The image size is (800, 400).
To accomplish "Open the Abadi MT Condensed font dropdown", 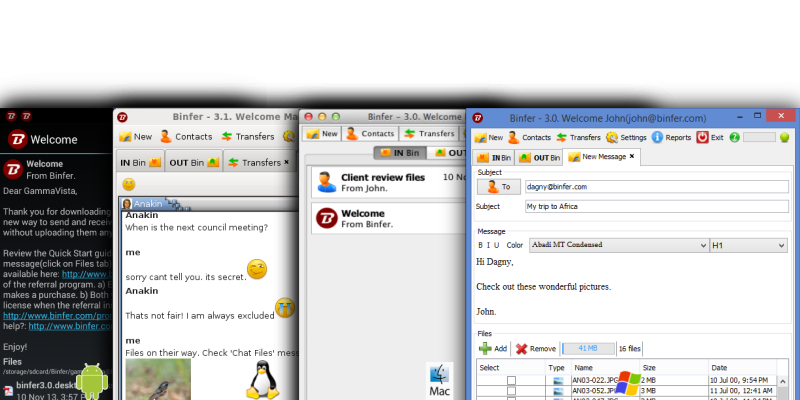I will [619, 245].
